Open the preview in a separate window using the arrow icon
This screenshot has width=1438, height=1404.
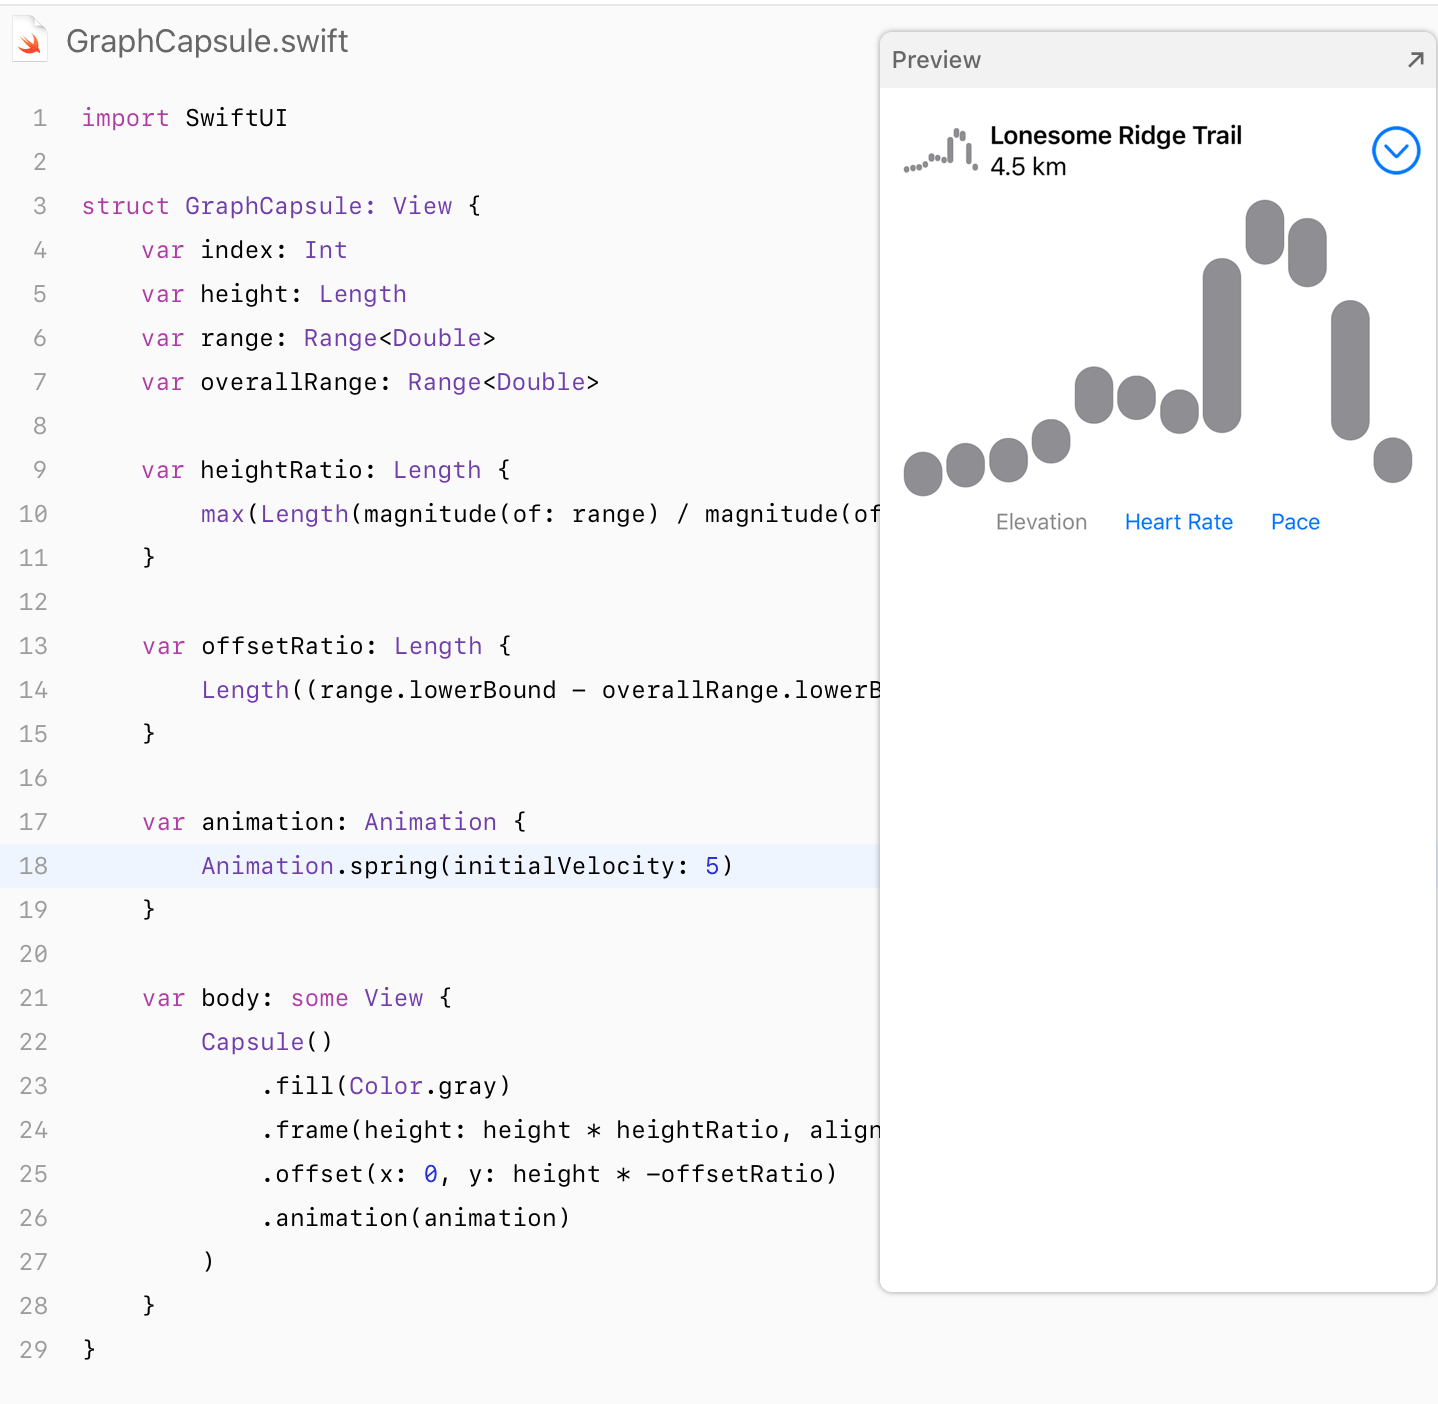1415,60
